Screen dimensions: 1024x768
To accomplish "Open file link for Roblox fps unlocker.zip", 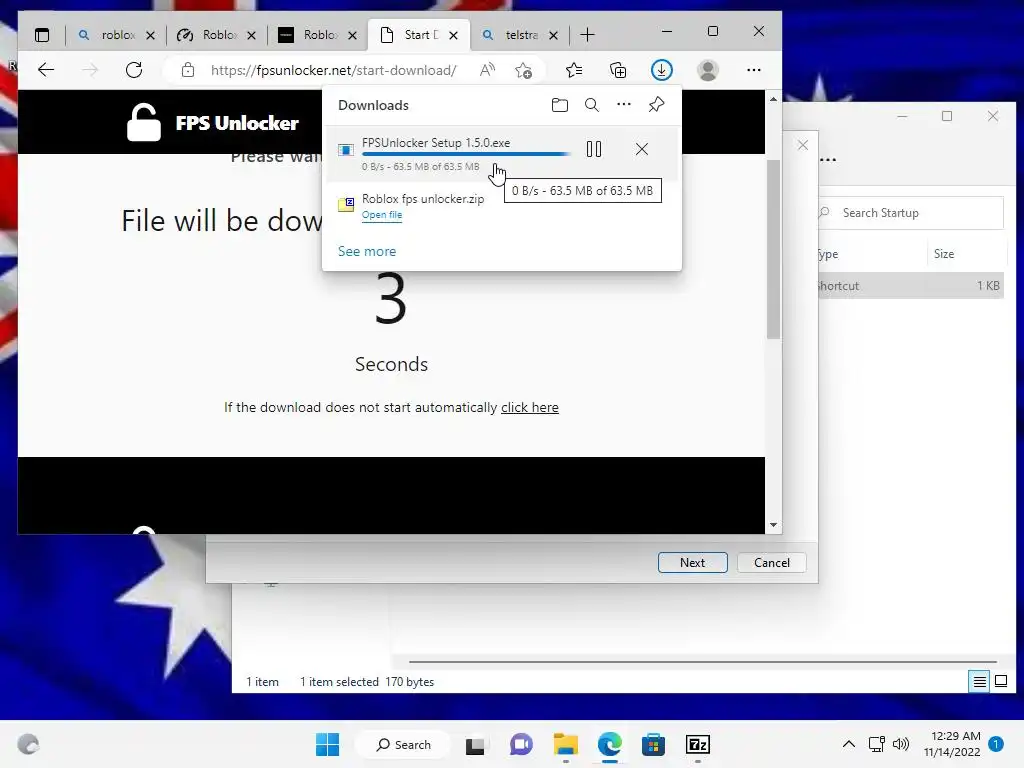I will (382, 215).
